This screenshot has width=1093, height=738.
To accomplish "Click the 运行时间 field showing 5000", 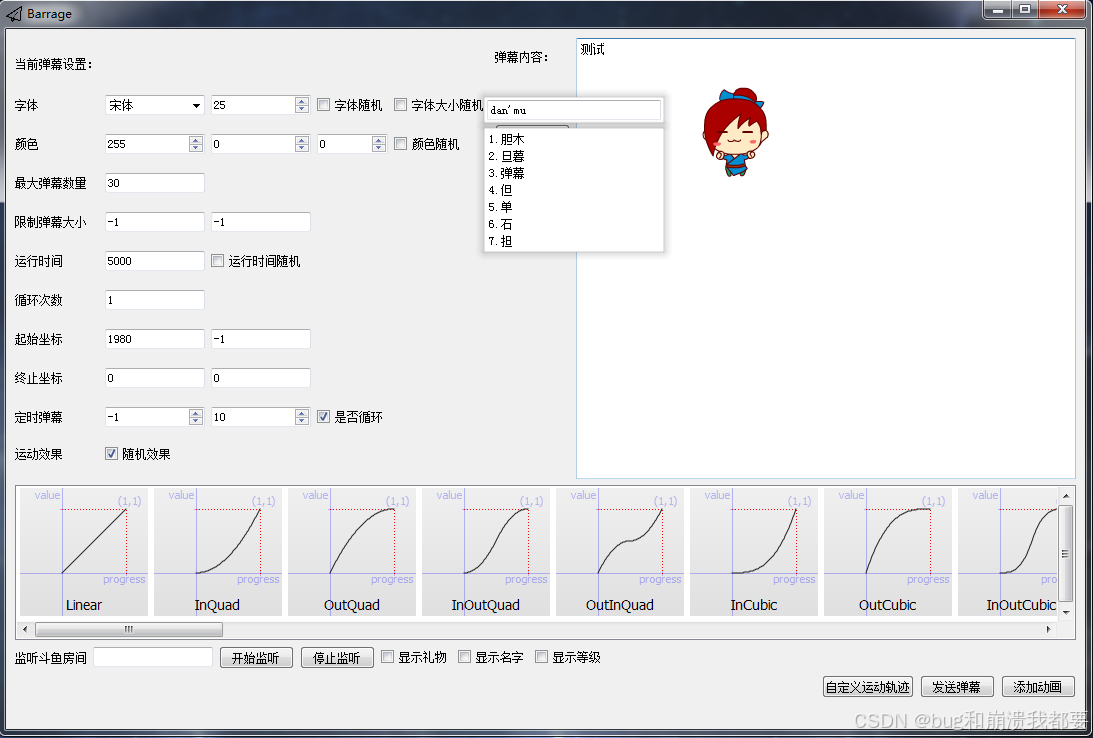I will [x=155, y=261].
